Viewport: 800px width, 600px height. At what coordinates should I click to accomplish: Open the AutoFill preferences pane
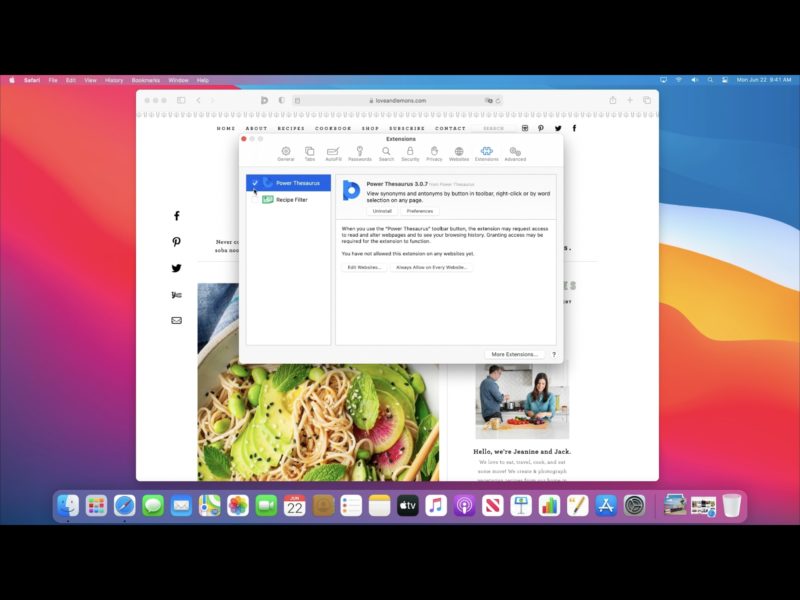pos(333,154)
